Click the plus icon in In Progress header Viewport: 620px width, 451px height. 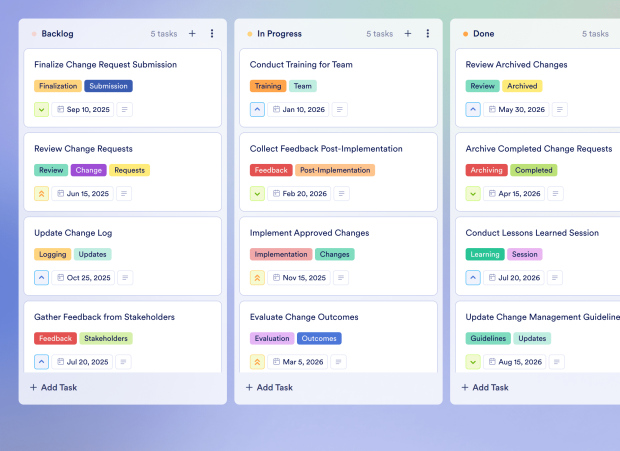coord(408,33)
